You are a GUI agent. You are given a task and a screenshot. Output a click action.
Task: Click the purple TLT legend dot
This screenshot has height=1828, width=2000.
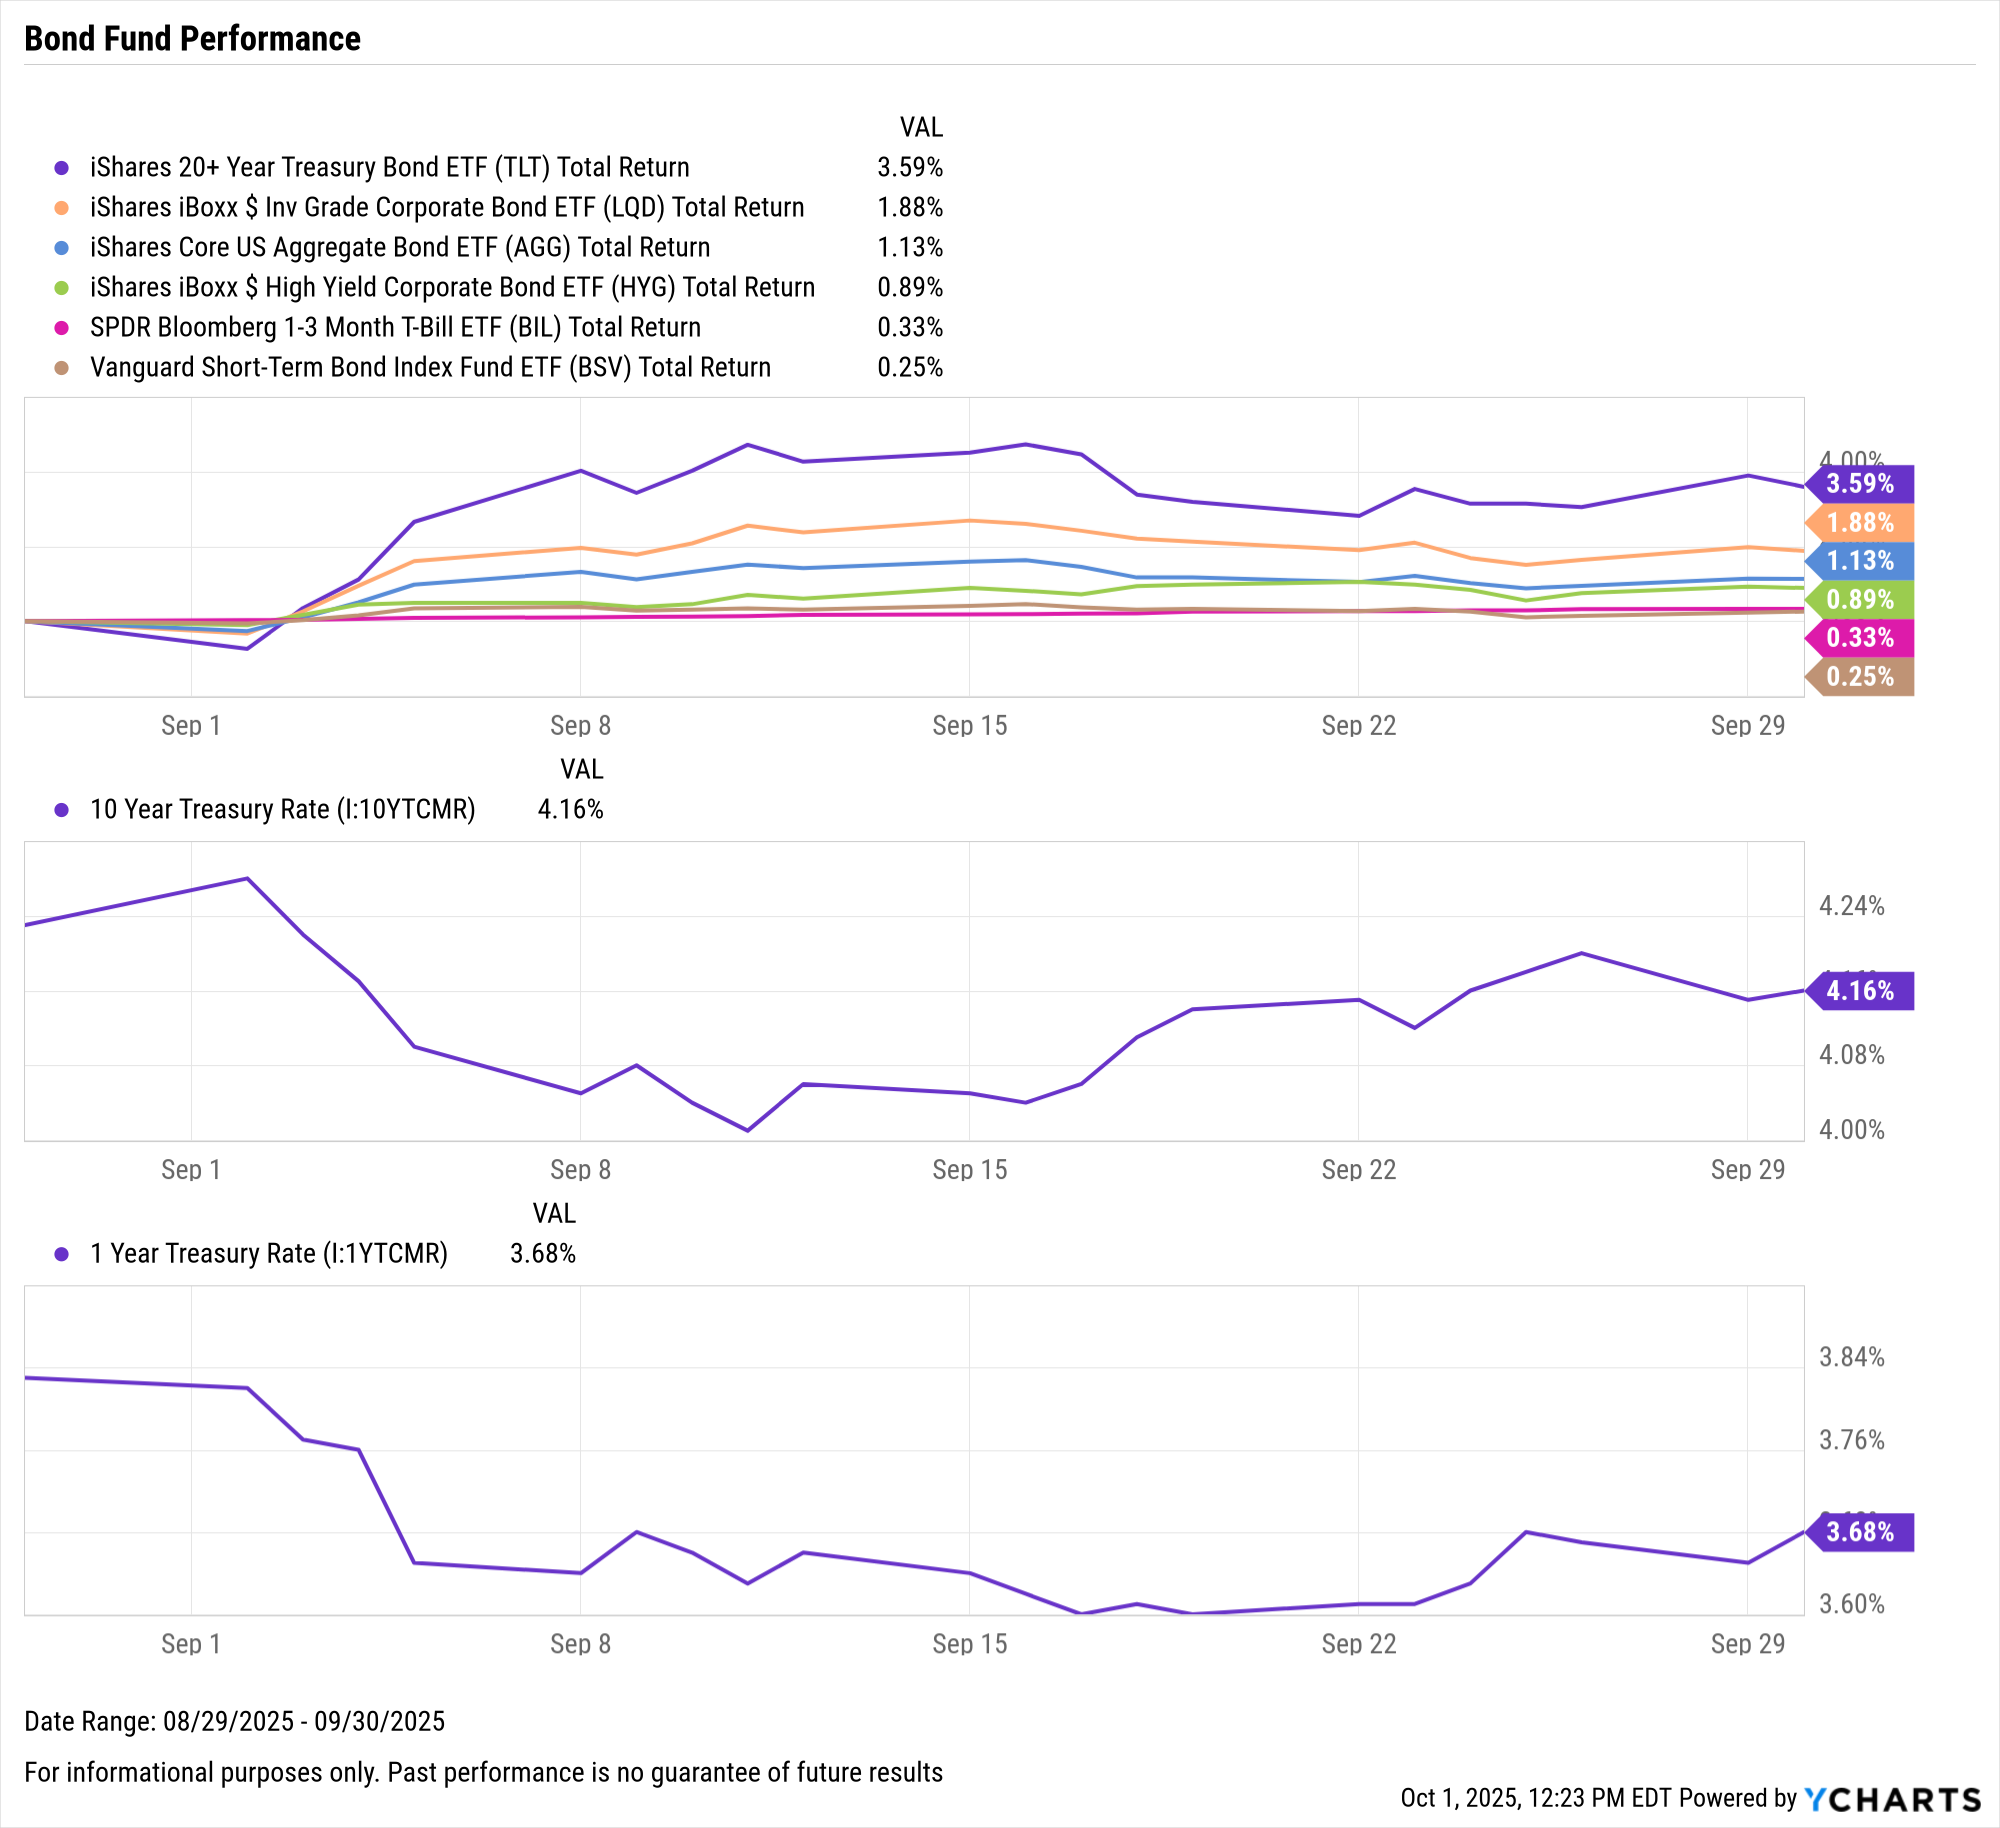62,168
